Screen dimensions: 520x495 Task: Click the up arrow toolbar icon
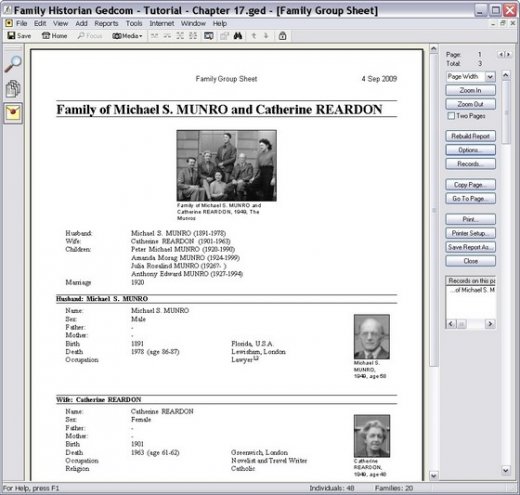click(x=254, y=36)
